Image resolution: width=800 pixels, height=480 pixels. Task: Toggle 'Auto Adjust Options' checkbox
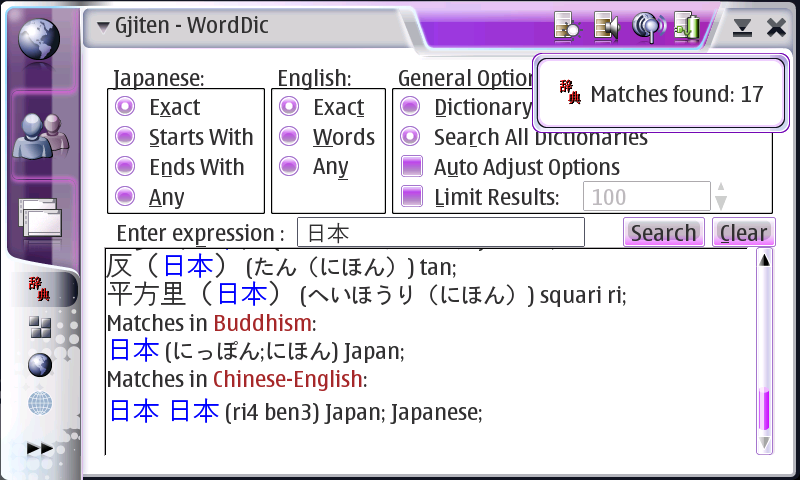[x=411, y=167]
